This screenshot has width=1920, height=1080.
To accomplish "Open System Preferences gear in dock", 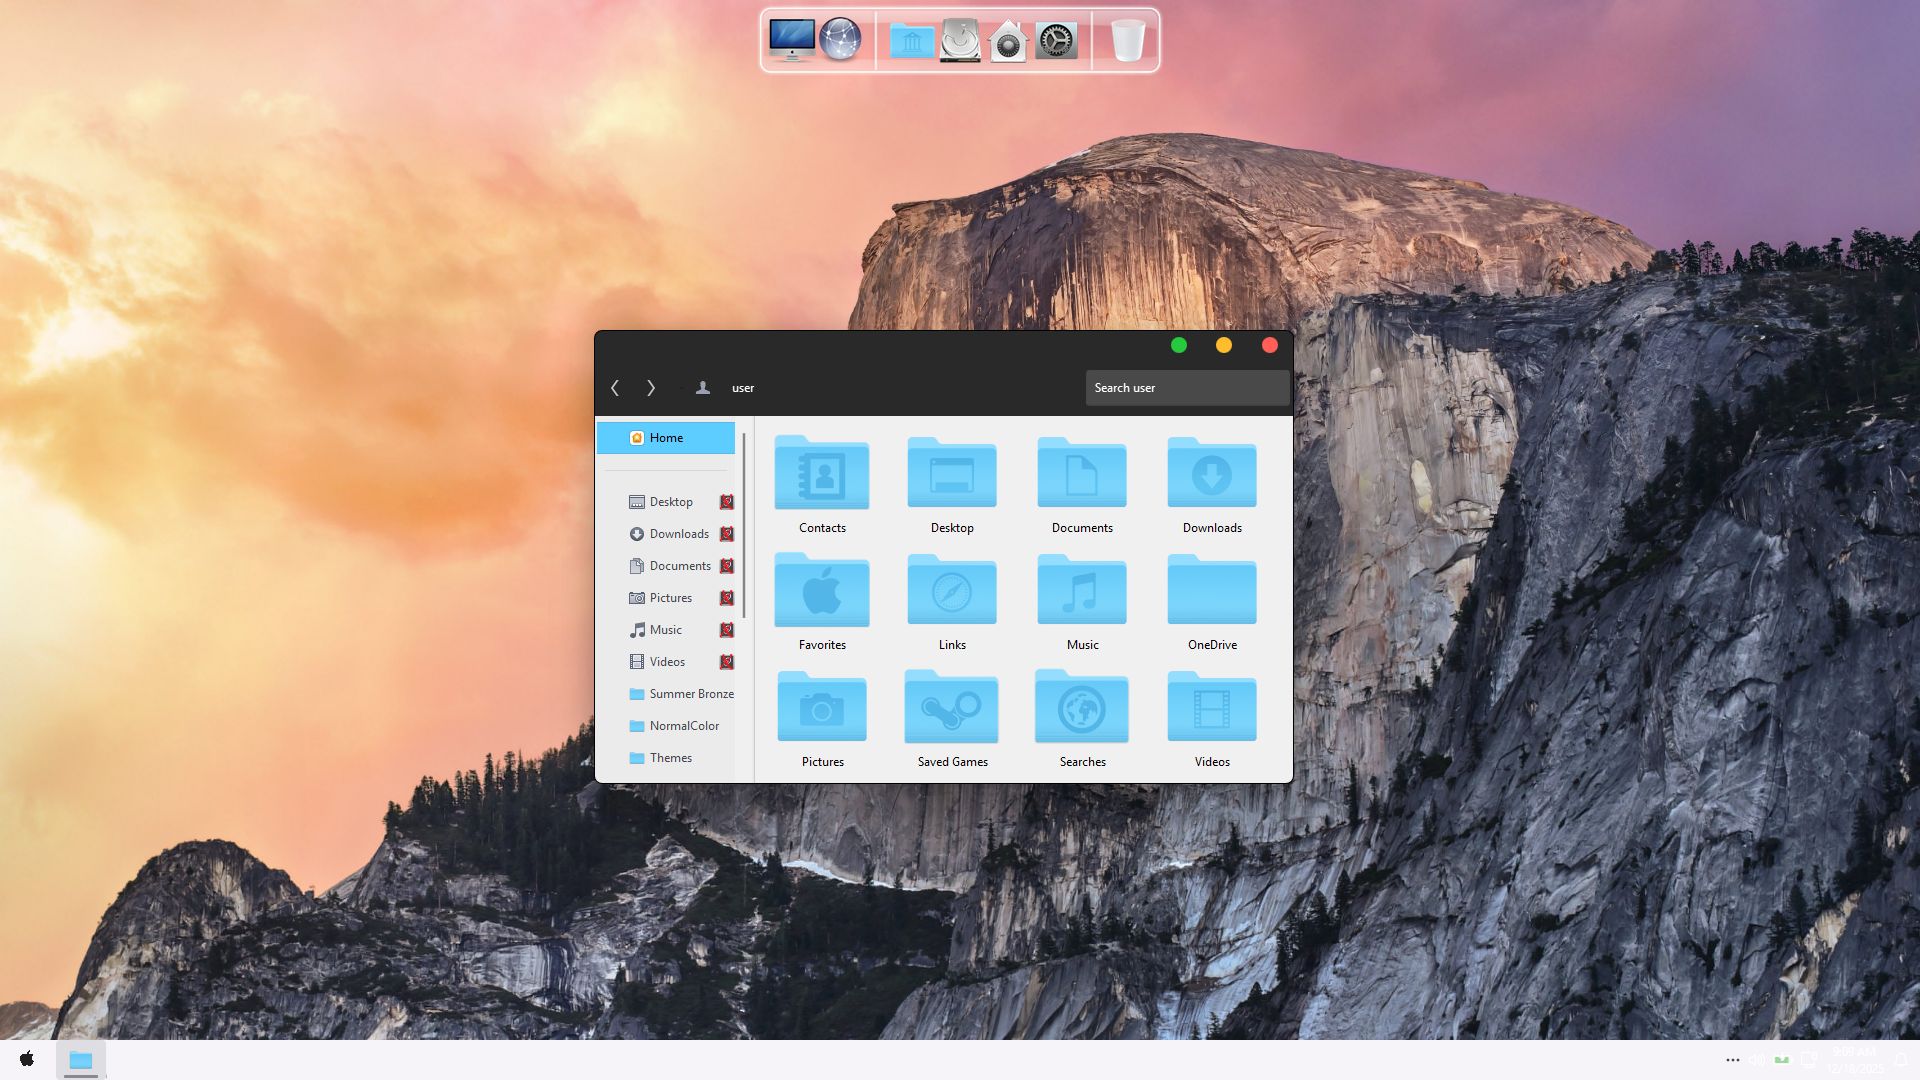I will (1056, 41).
